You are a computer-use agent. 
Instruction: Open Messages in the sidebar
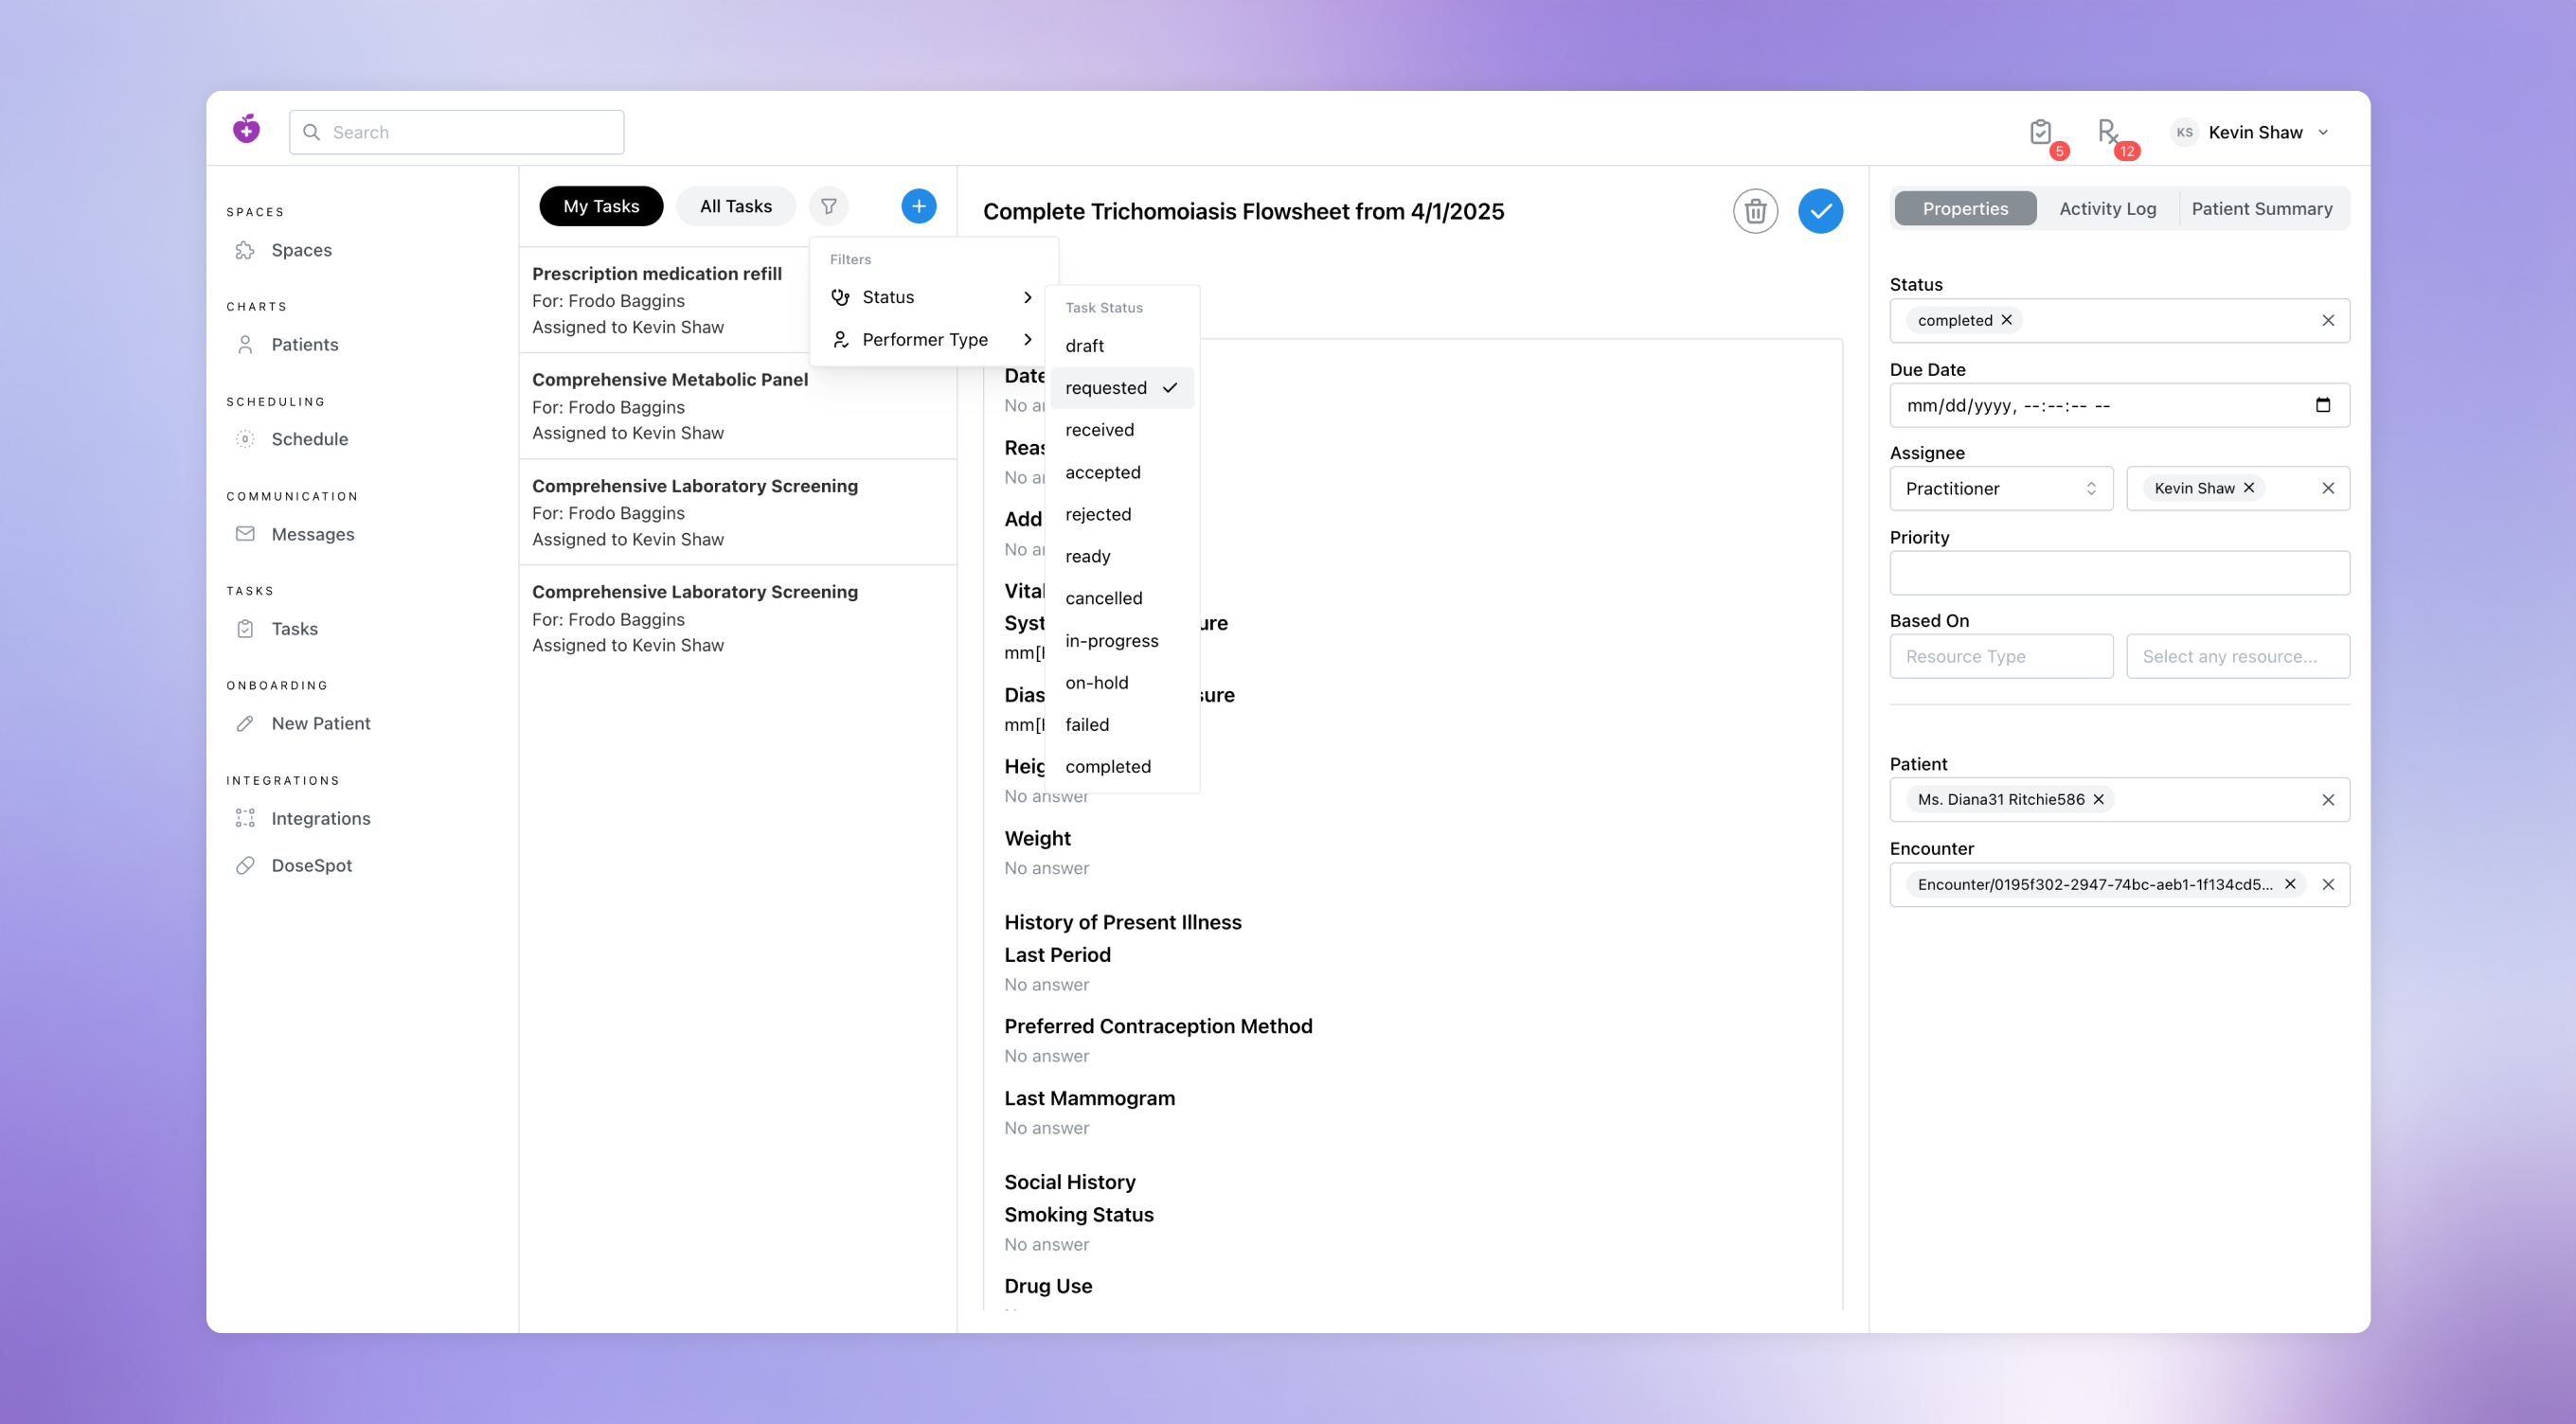(x=312, y=534)
